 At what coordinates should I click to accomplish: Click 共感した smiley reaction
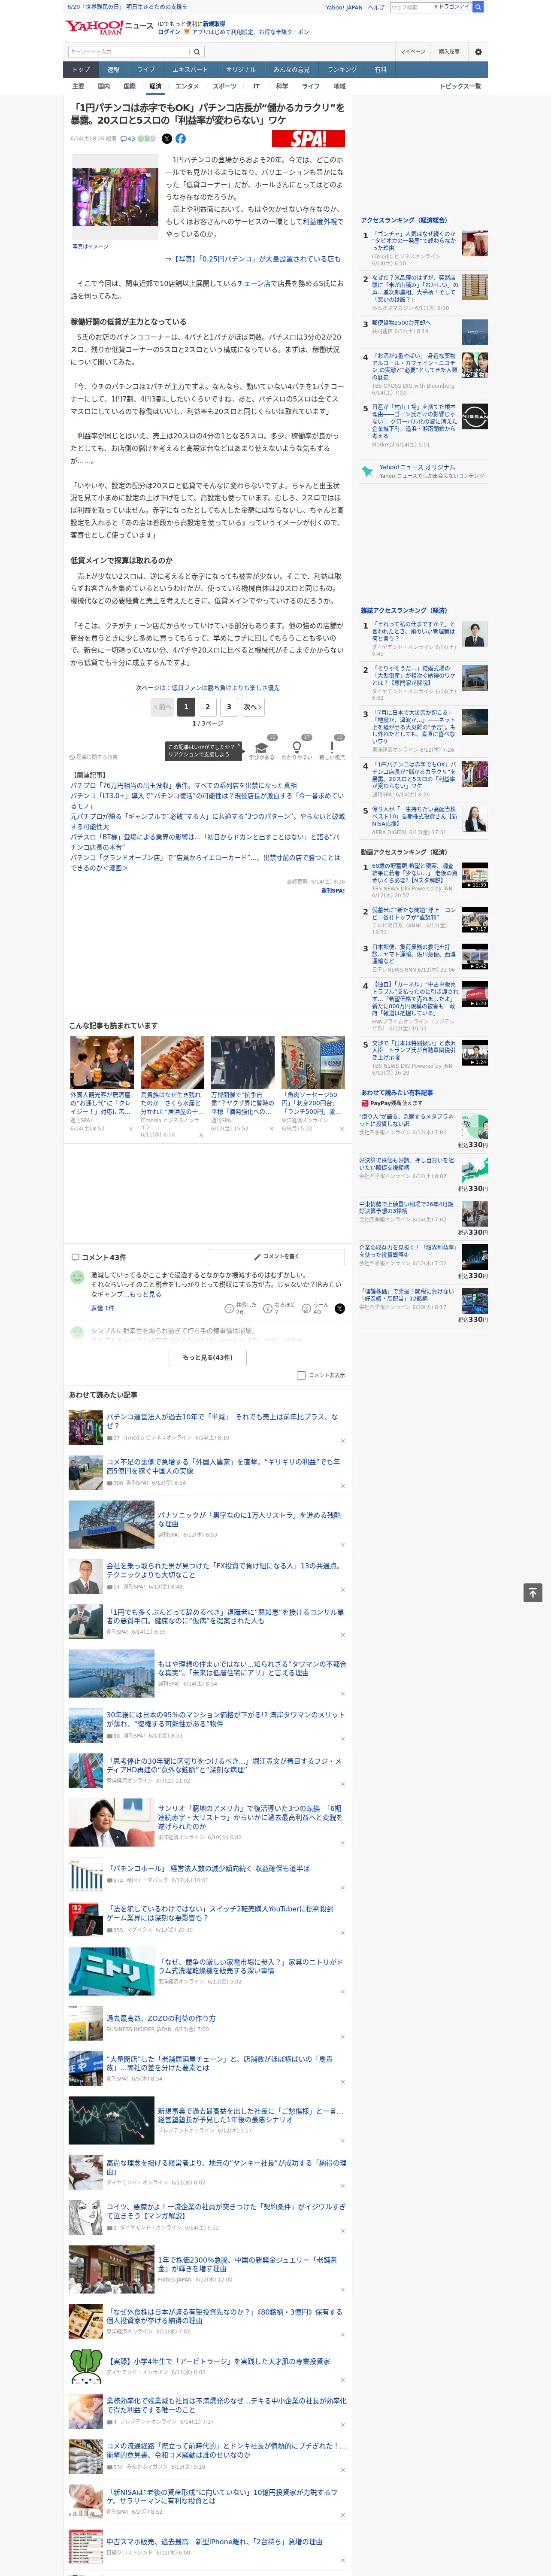click(229, 1308)
